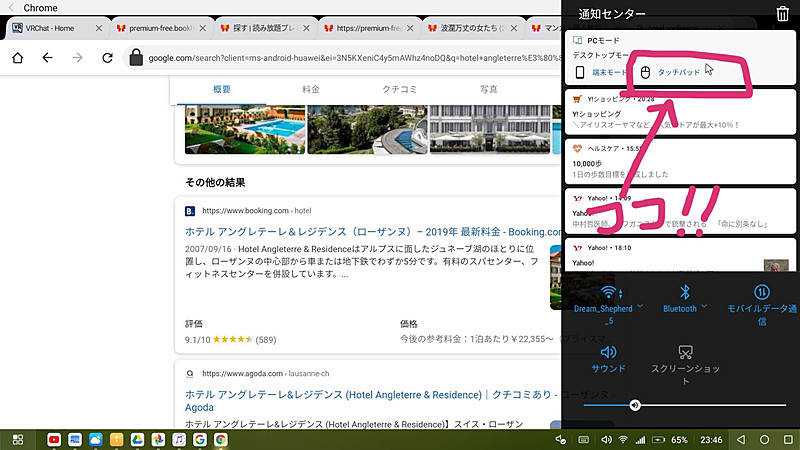Click the https://www.agoda.com breadcrumb

tap(265, 373)
